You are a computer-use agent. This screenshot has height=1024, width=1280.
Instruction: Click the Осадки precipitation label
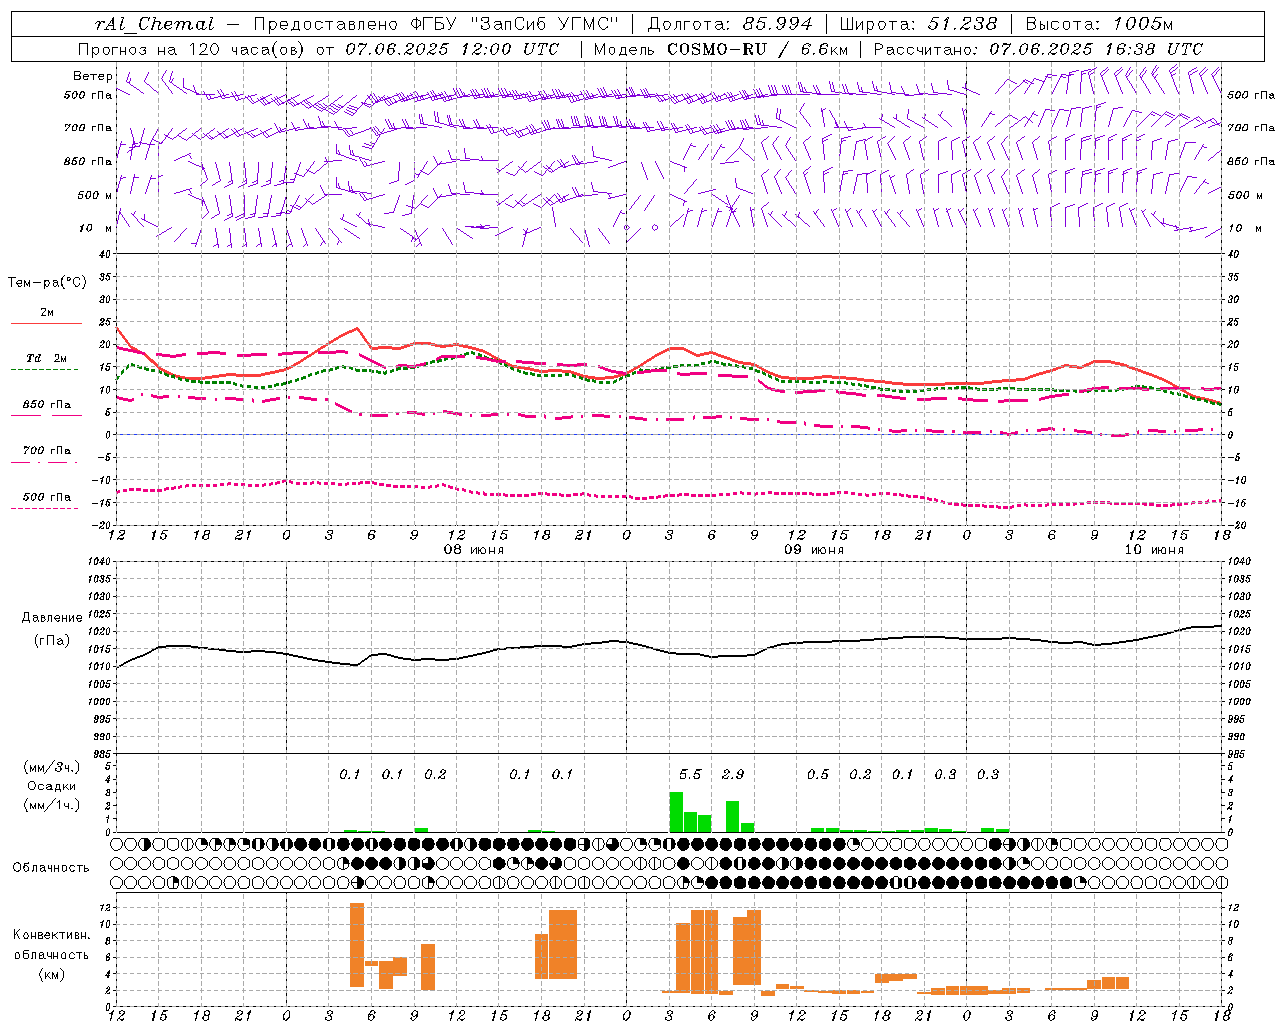coord(52,786)
